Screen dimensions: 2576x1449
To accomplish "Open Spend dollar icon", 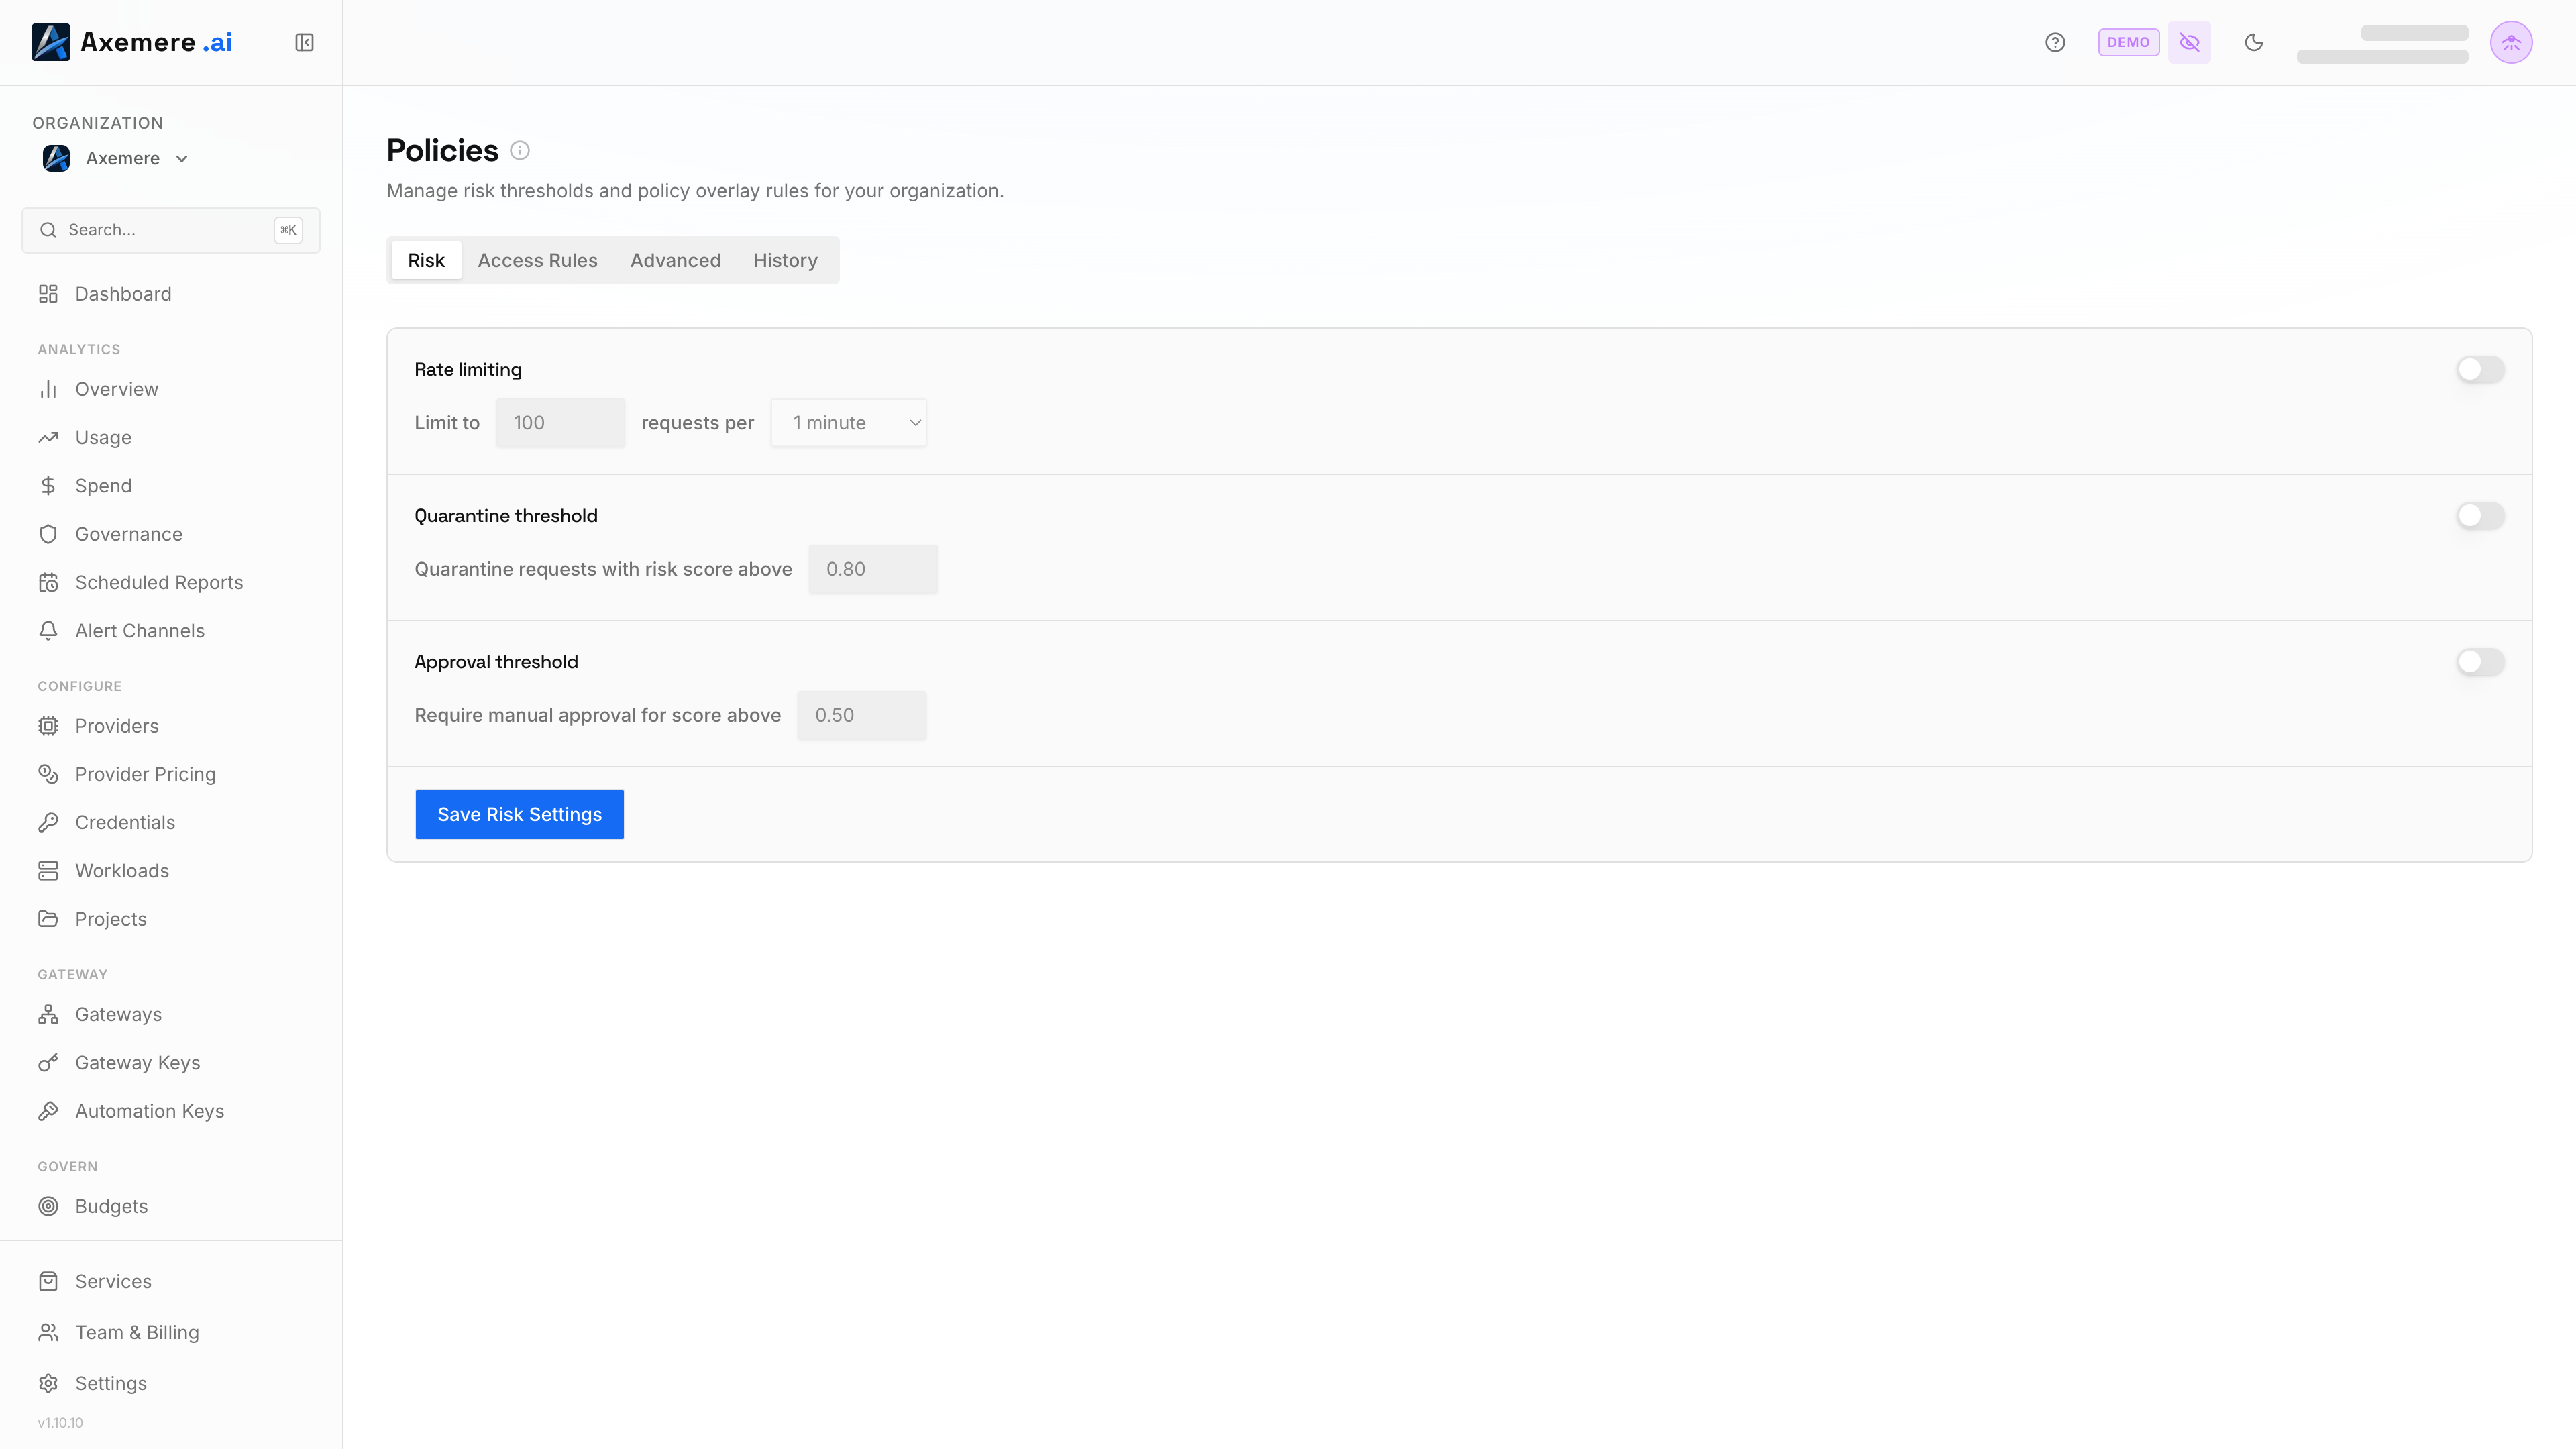I will pyautogui.click(x=48, y=486).
